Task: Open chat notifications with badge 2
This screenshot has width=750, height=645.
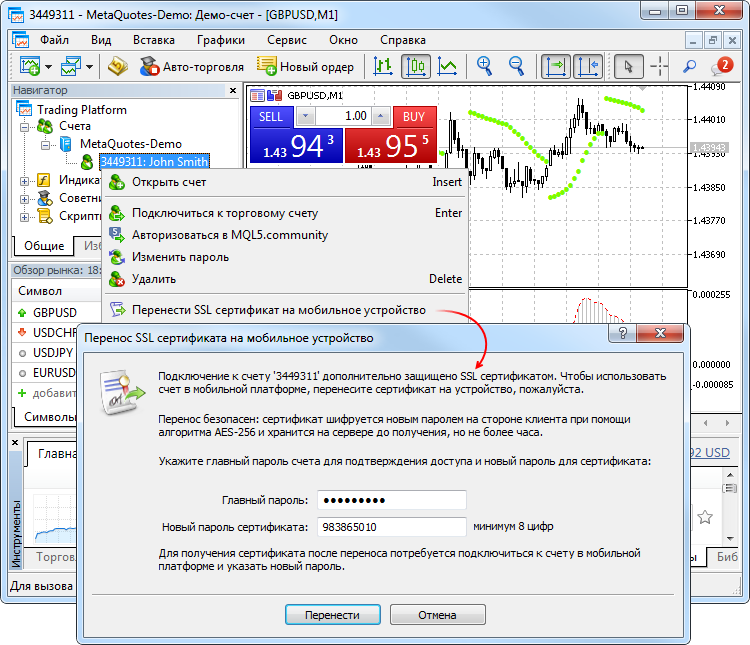Action: pos(721,66)
